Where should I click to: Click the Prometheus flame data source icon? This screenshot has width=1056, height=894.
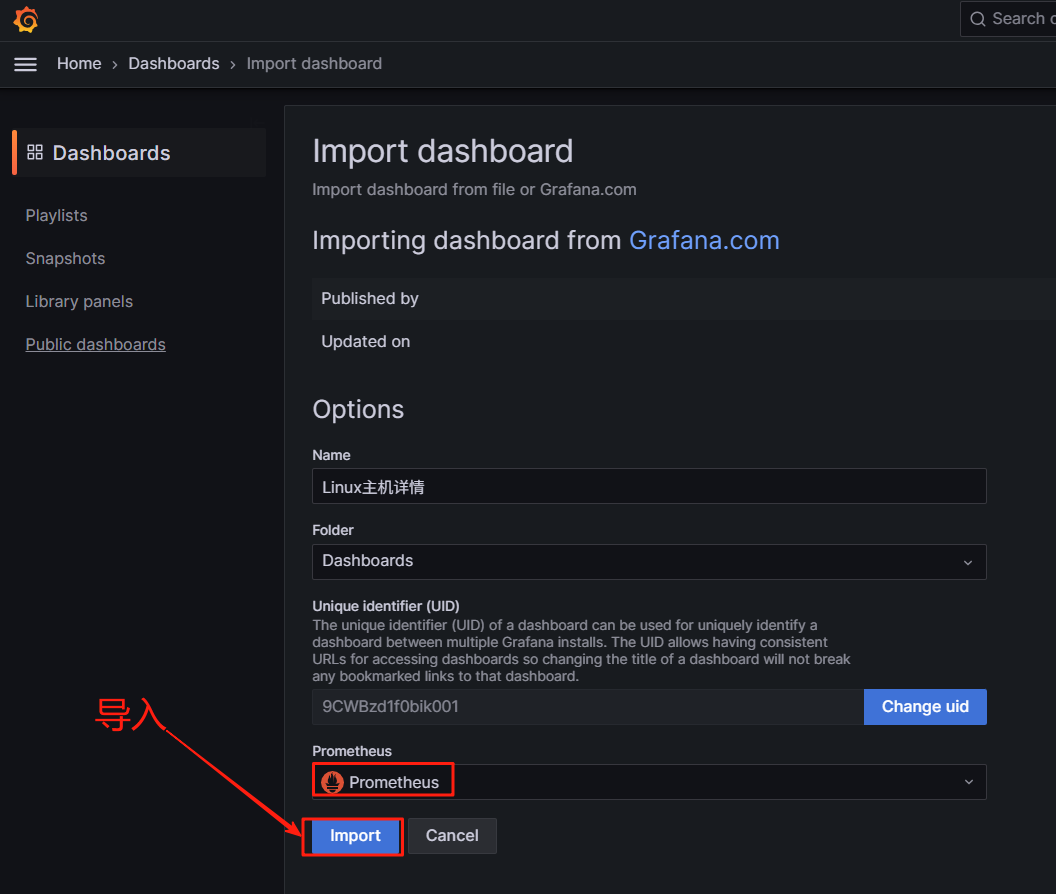click(x=332, y=782)
